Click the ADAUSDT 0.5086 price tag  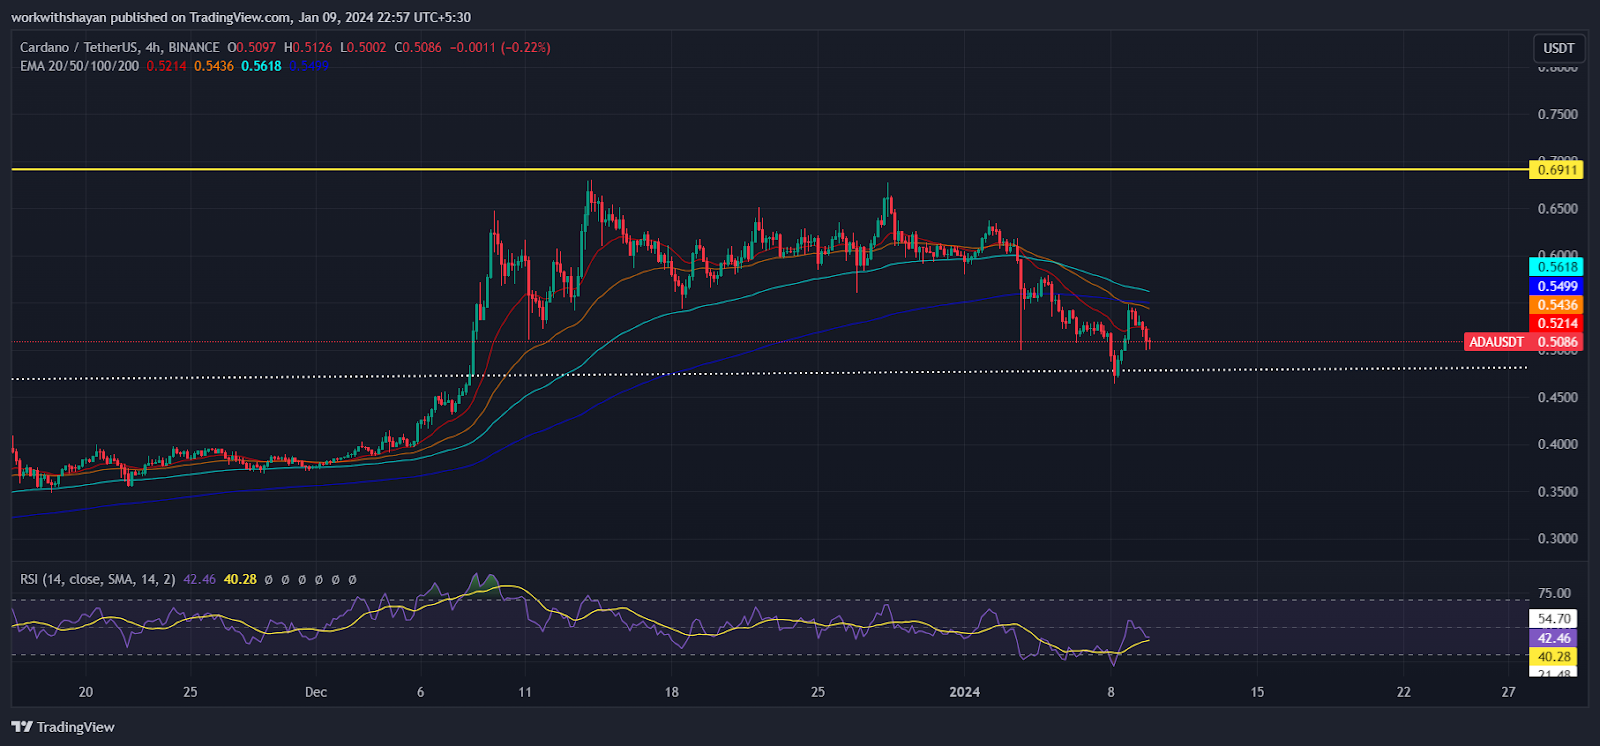point(1523,342)
